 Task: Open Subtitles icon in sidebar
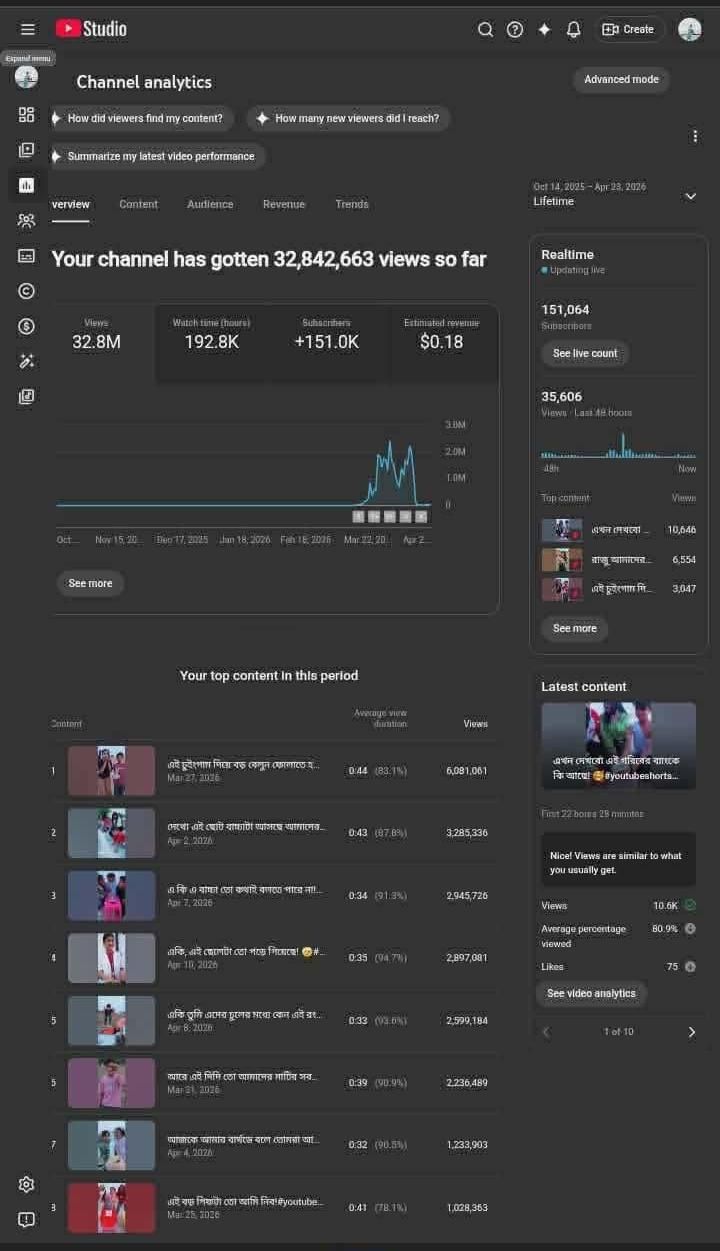pyautogui.click(x=27, y=255)
